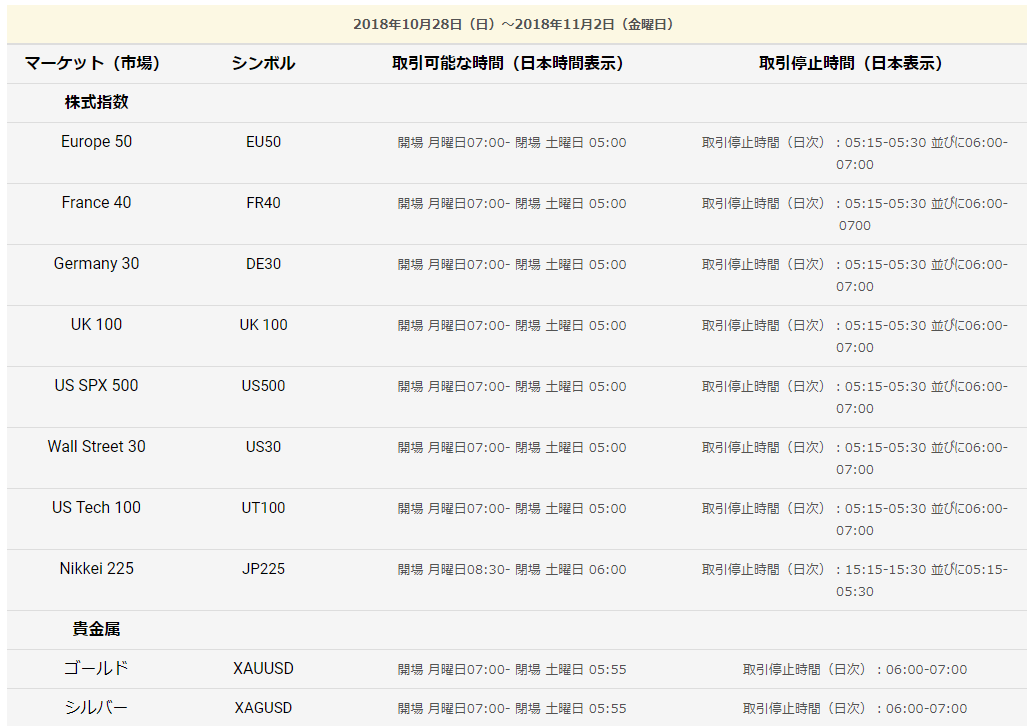Click シルバー trading hours ending 05:55
1030x726 pixels.
[x=512, y=709]
